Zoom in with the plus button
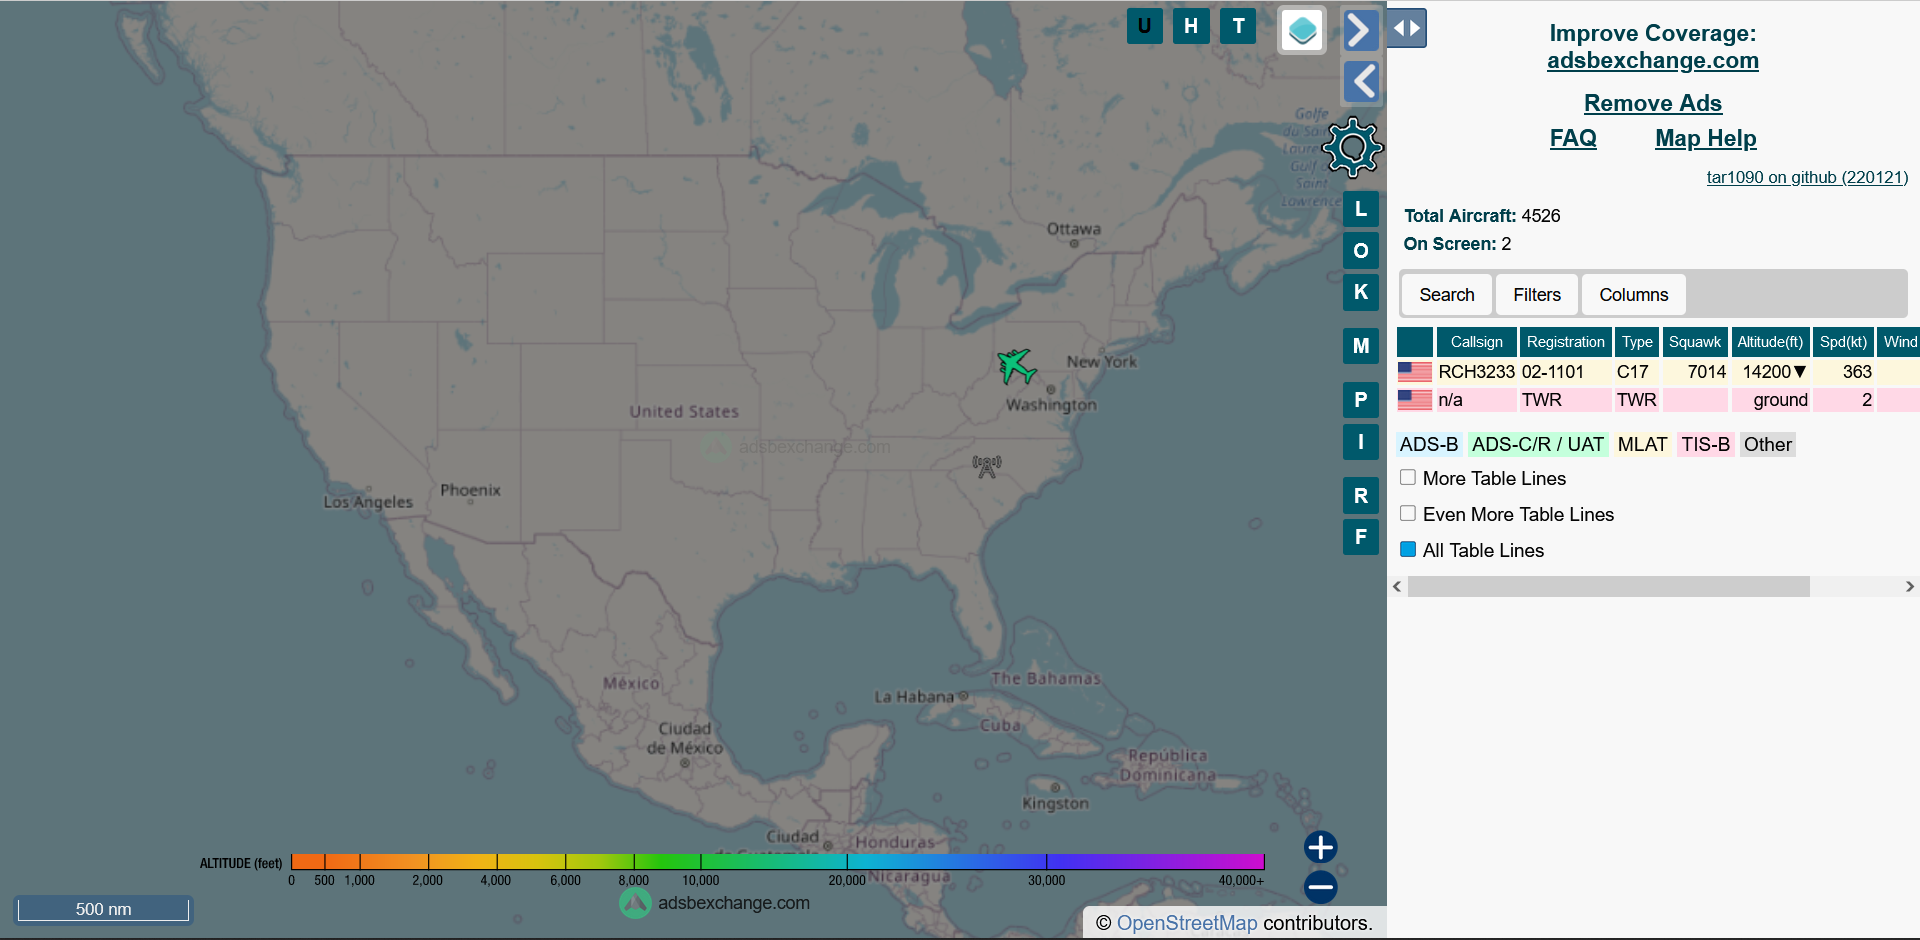The image size is (1920, 940). tap(1320, 847)
